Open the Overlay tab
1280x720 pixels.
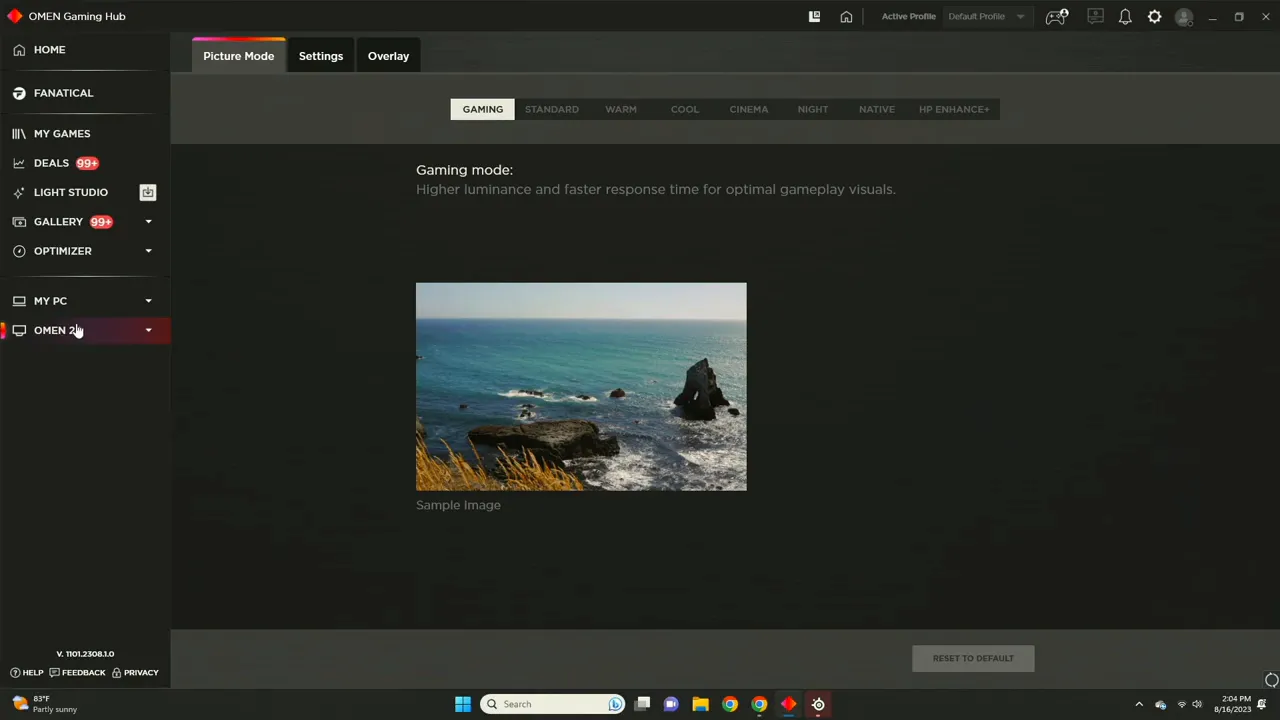pos(388,55)
